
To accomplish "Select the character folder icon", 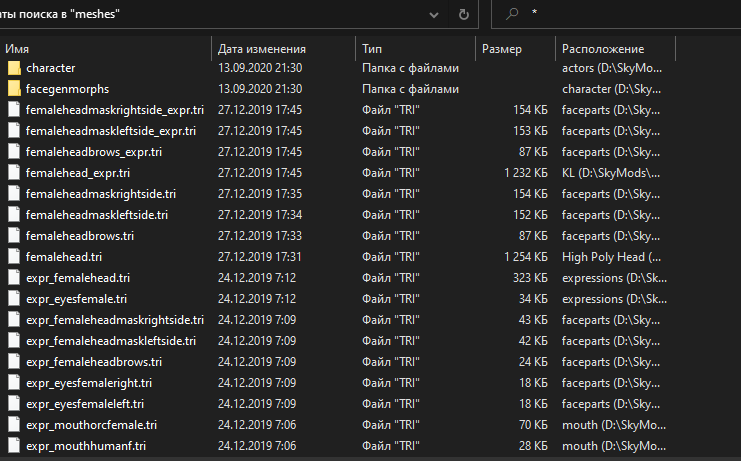I will (14, 68).
